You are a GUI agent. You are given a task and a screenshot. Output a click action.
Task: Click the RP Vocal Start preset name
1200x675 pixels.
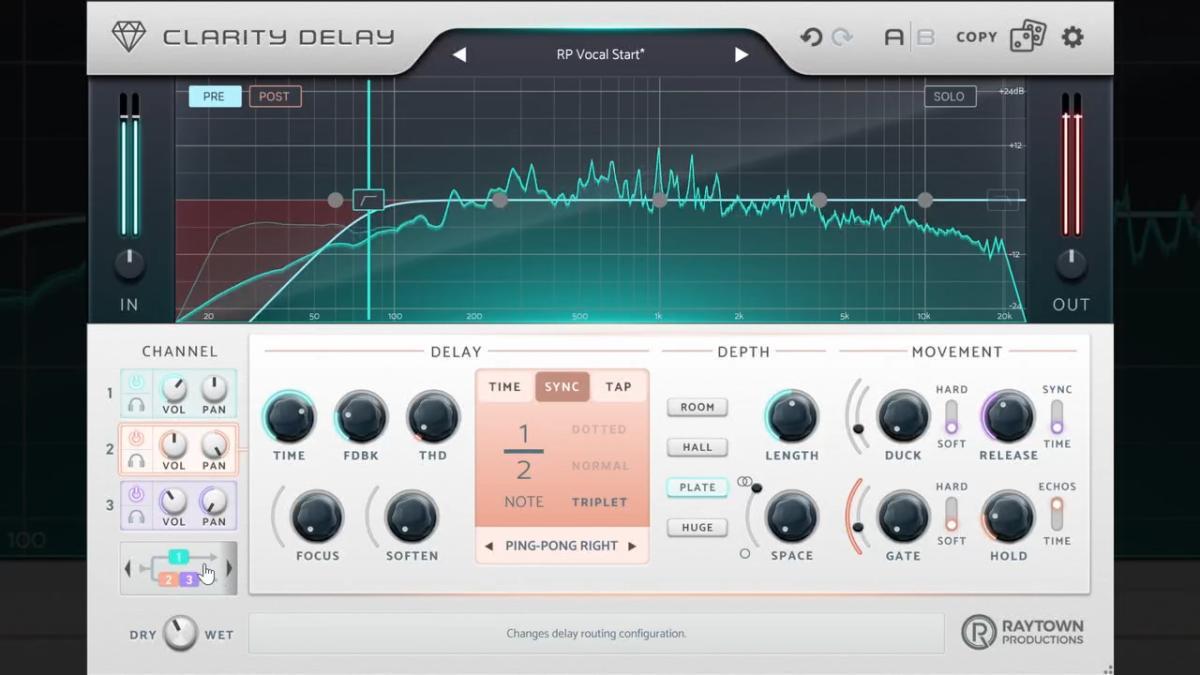coord(600,54)
